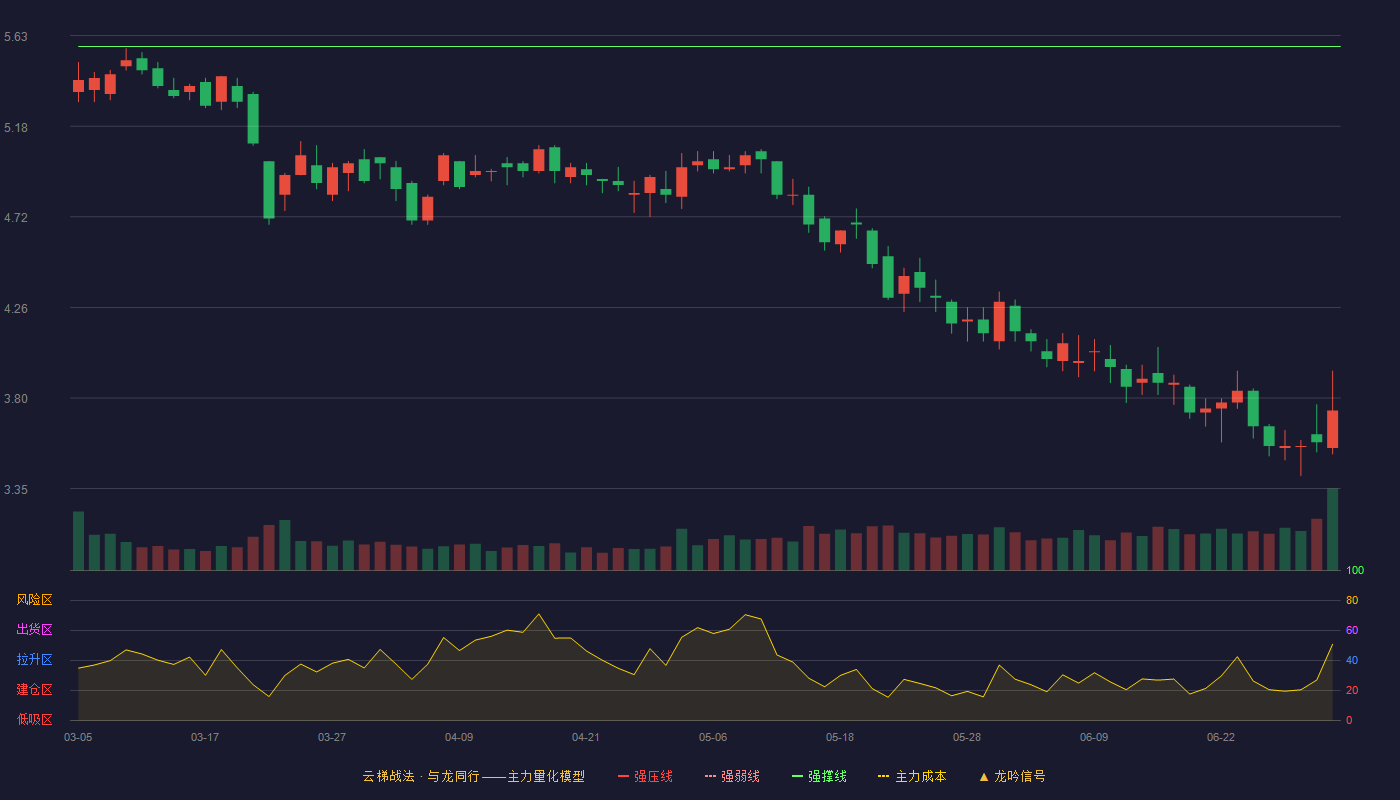Click the 03-27 date label
Image resolution: width=1400 pixels, height=800 pixels.
click(x=332, y=737)
